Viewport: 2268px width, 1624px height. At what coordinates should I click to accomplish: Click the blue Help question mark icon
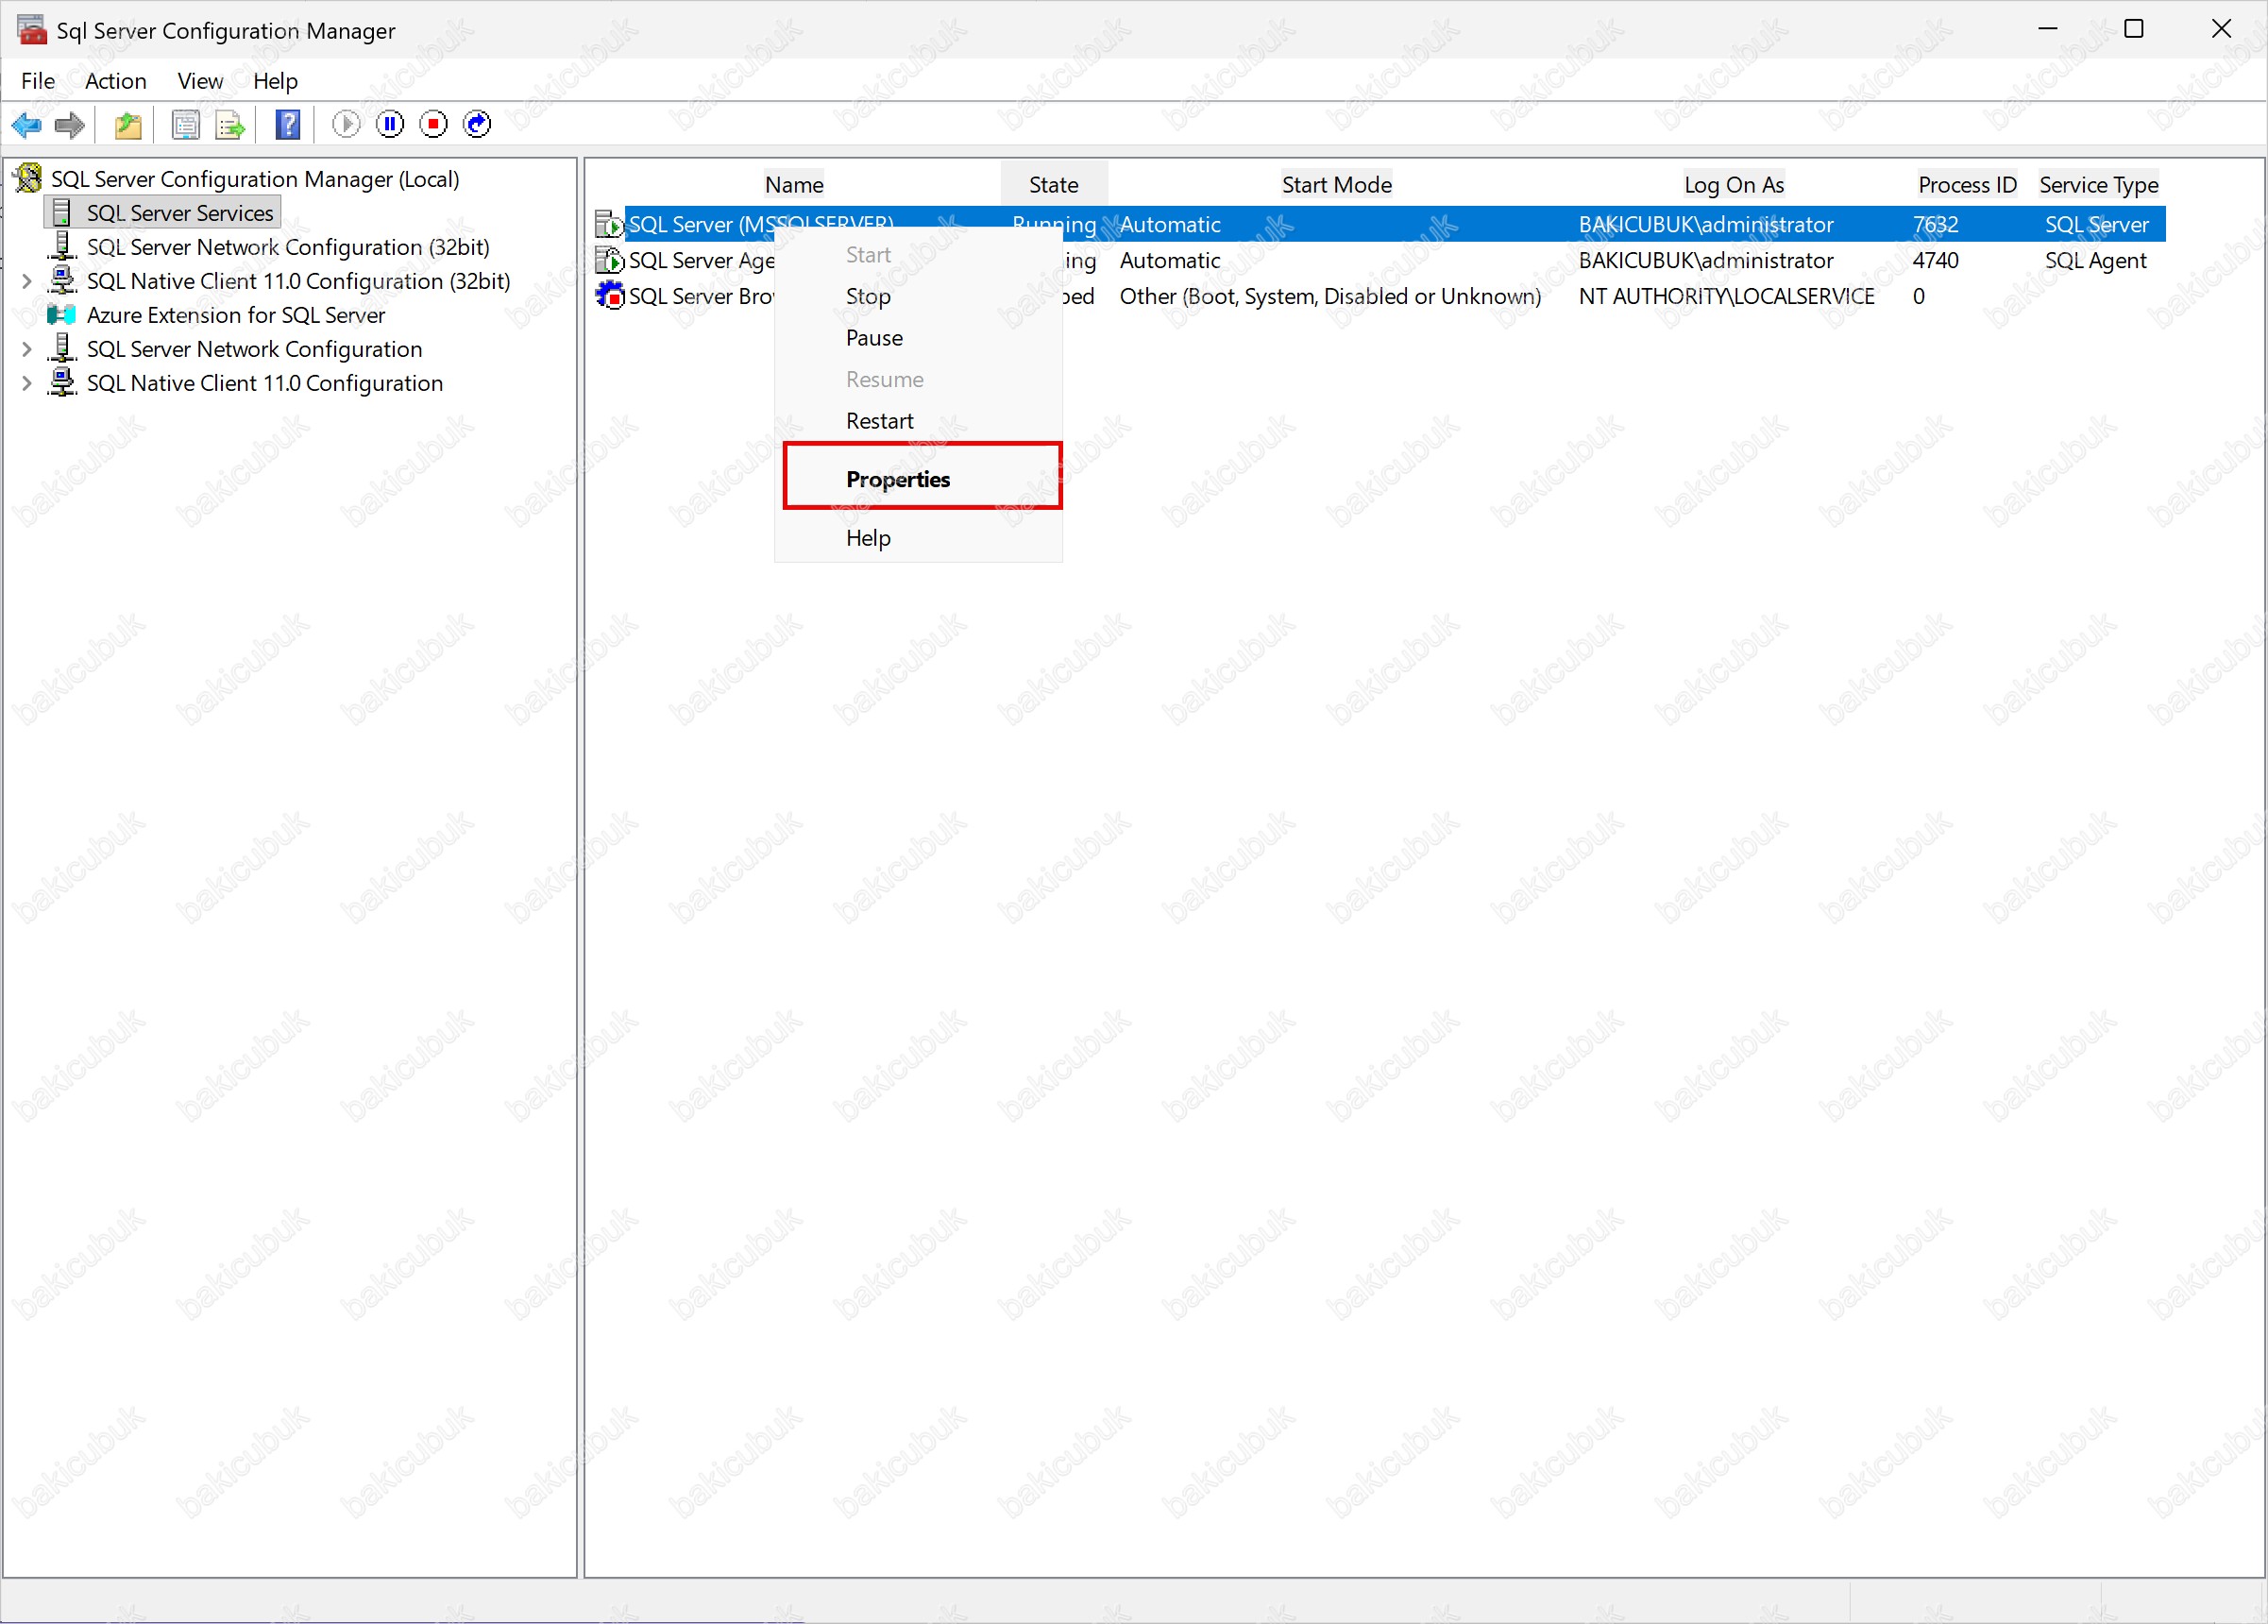pos(288,125)
